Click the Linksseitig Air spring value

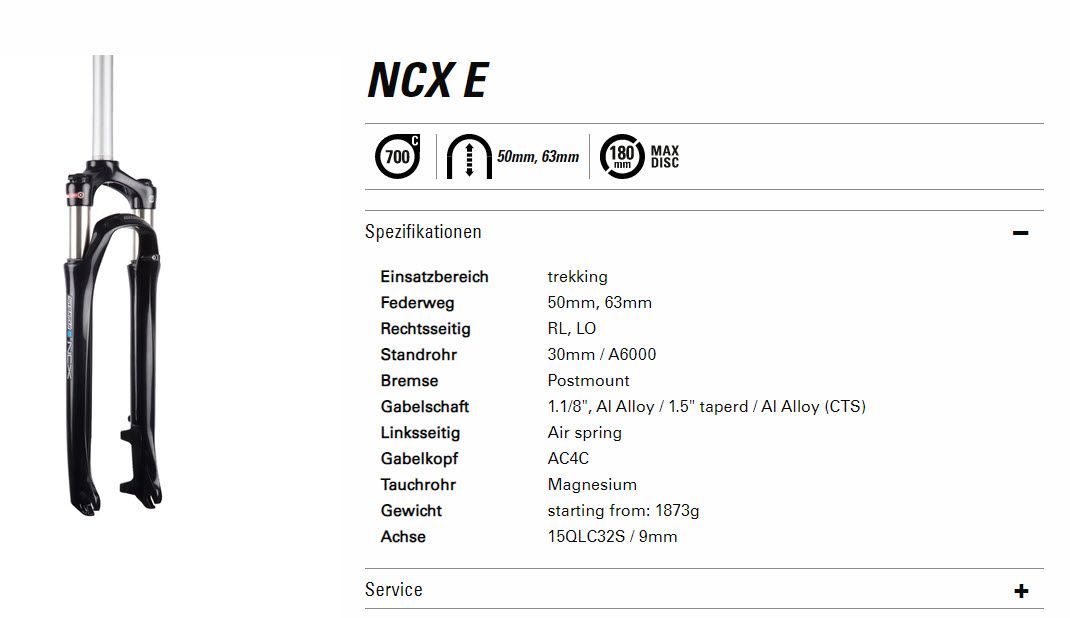584,433
